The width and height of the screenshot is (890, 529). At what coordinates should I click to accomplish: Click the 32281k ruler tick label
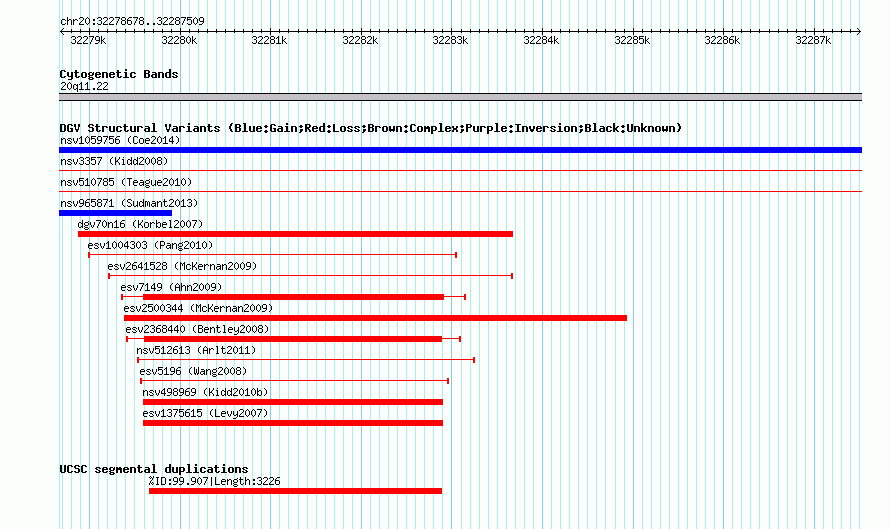269,40
